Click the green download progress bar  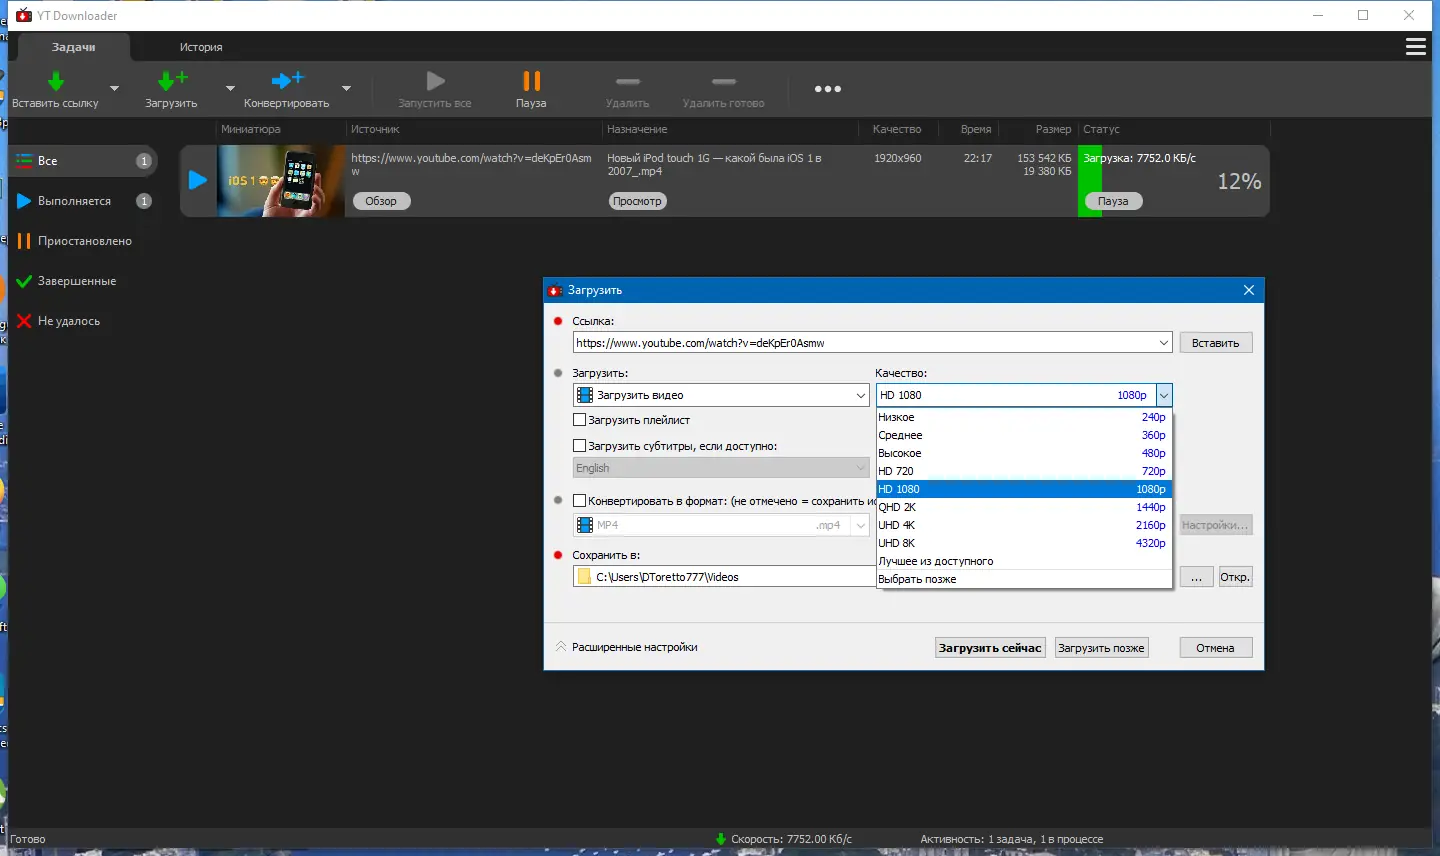tap(1089, 181)
